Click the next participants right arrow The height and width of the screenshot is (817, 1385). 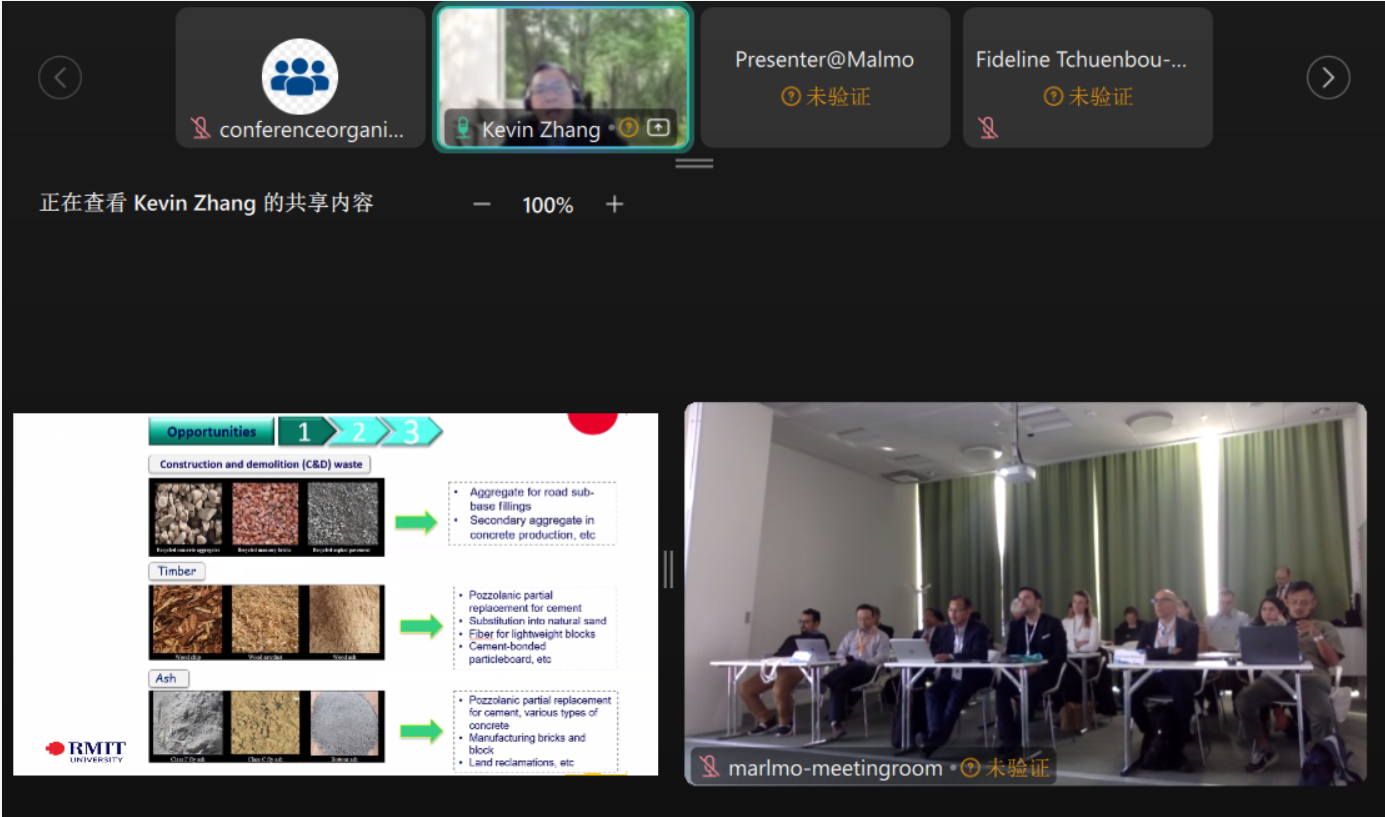(1327, 77)
